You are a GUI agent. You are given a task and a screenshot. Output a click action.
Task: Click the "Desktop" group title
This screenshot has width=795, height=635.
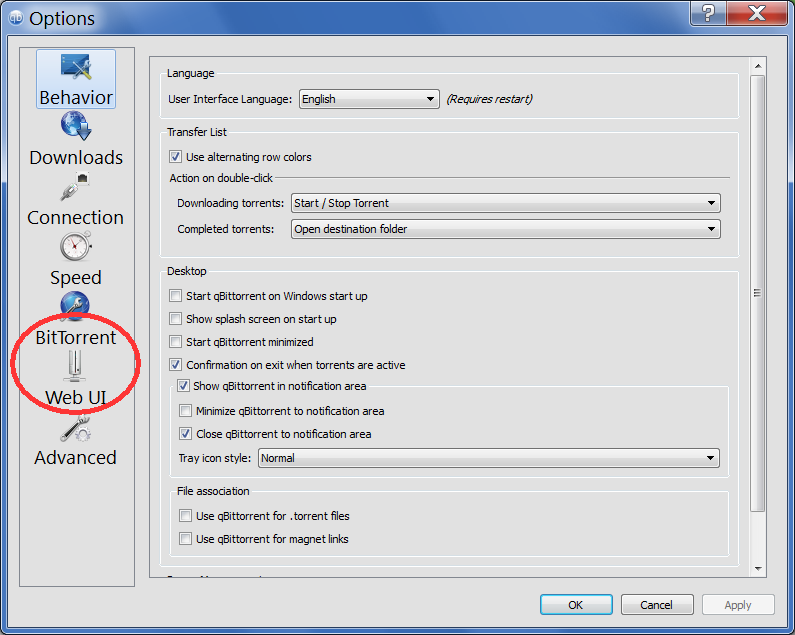coord(187,271)
